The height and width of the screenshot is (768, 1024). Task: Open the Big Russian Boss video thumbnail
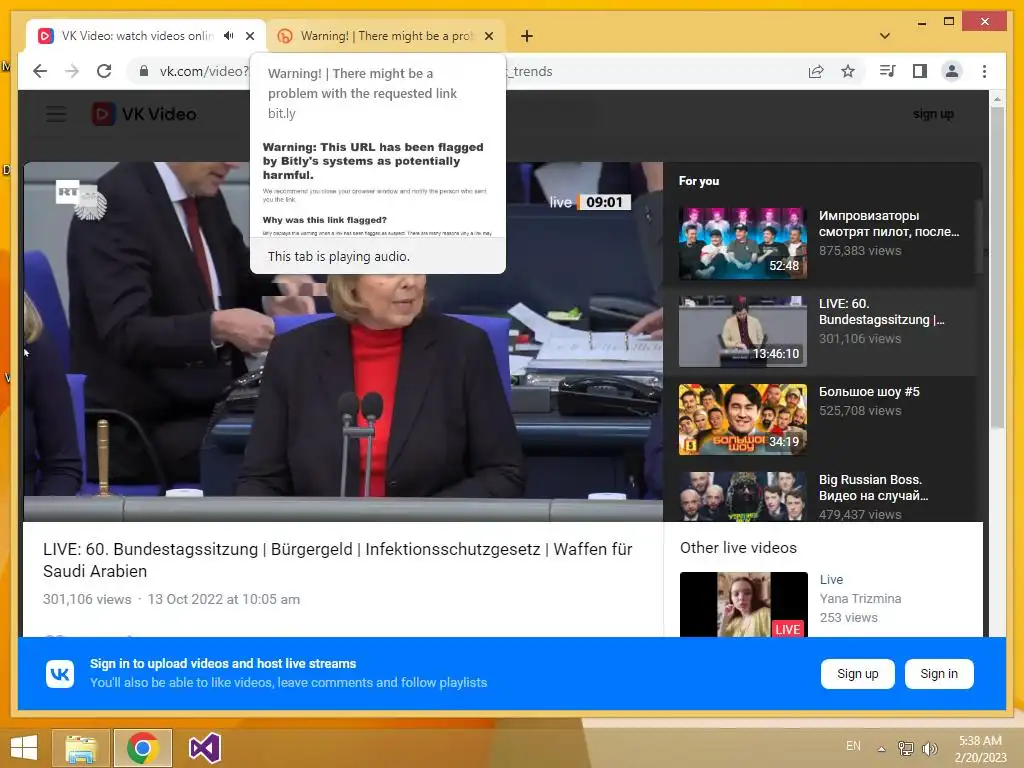point(743,496)
